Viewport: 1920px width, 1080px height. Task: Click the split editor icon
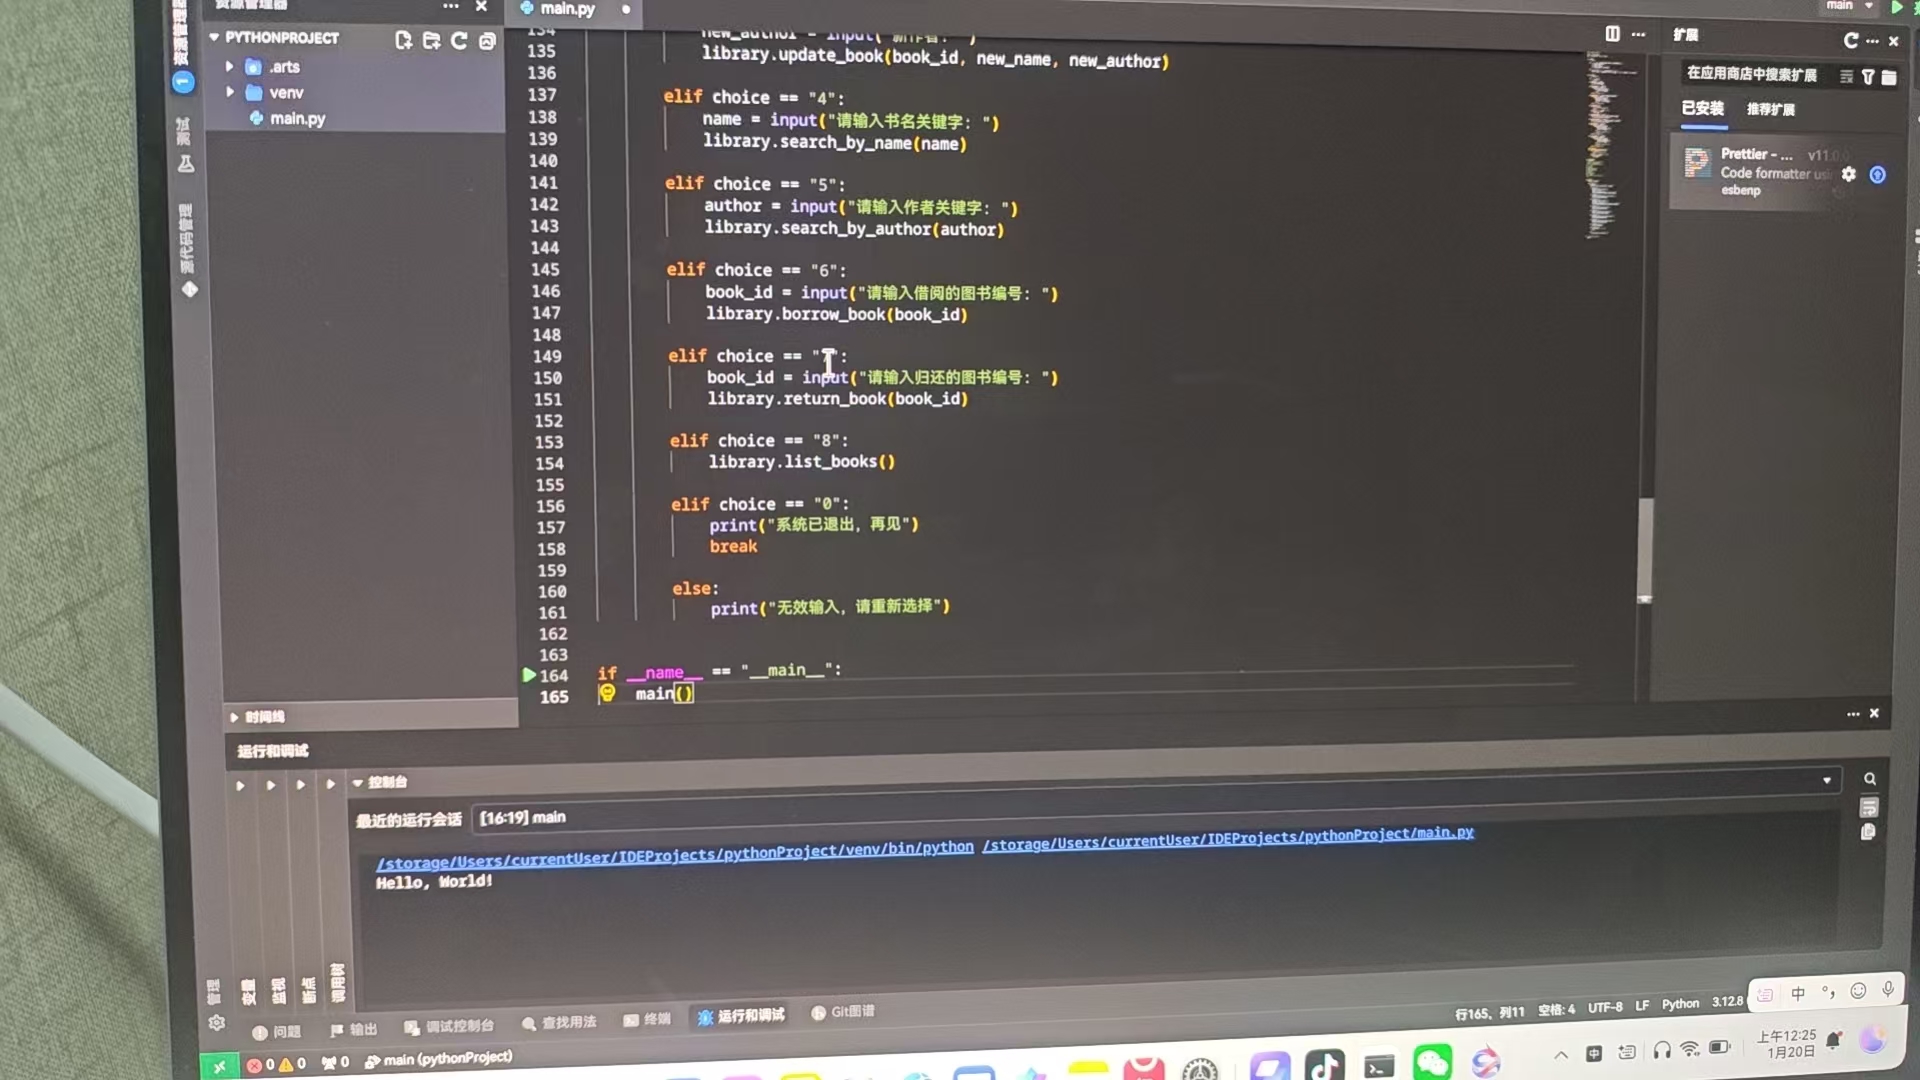click(x=1612, y=34)
